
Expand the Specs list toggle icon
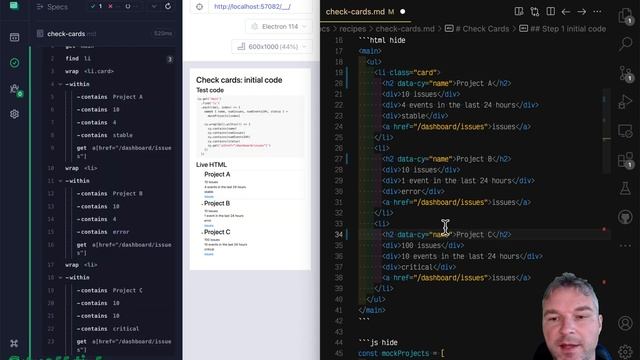click(x=40, y=7)
